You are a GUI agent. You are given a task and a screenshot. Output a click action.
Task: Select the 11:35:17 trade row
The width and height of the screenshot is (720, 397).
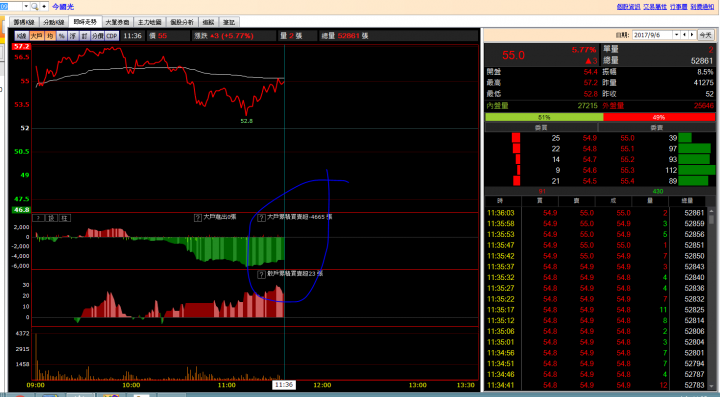[x=596, y=310]
